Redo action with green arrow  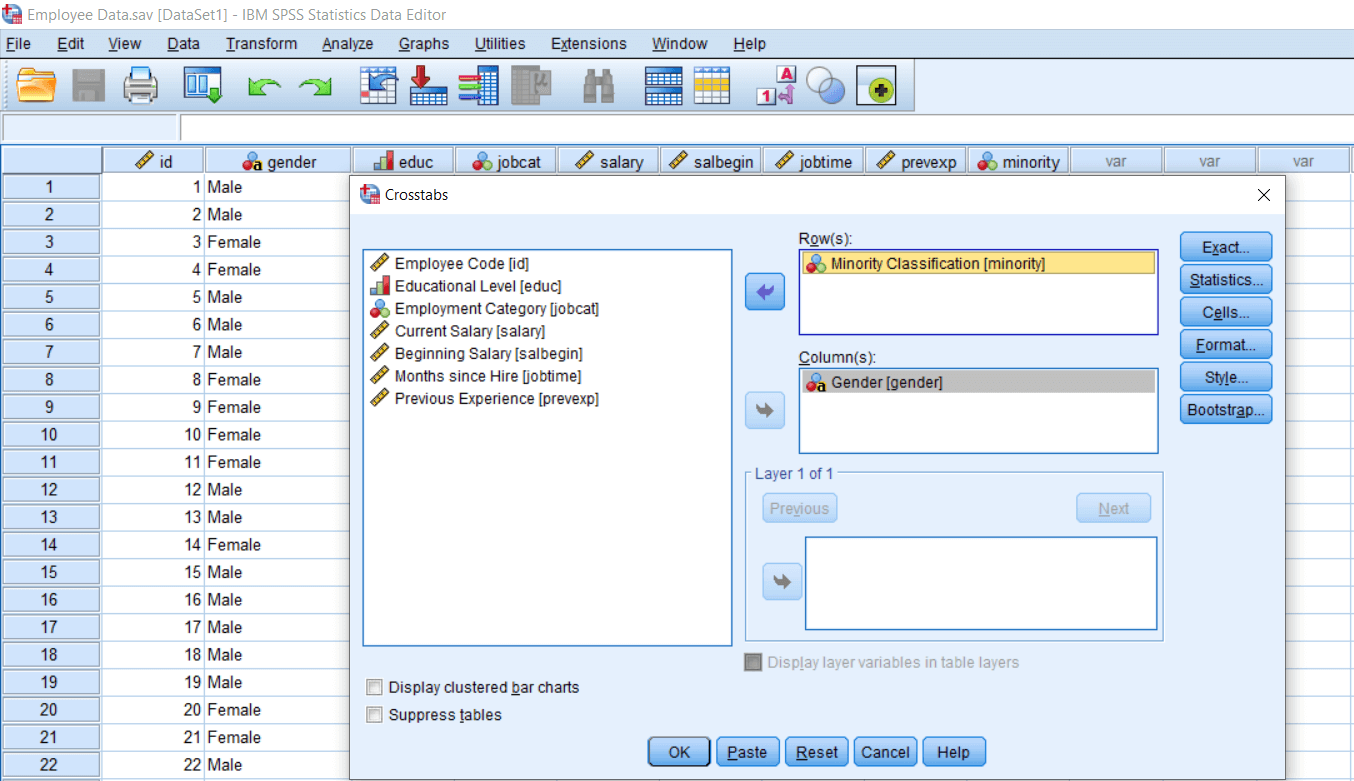[315, 88]
